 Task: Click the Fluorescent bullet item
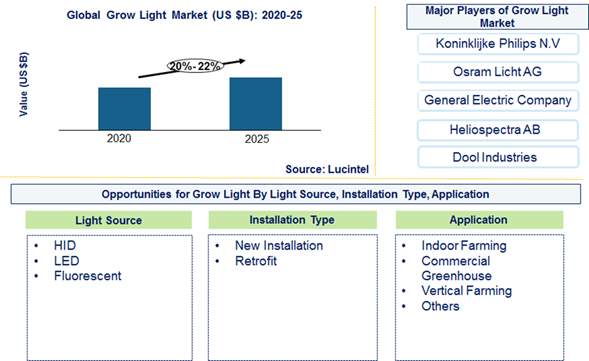point(88,276)
